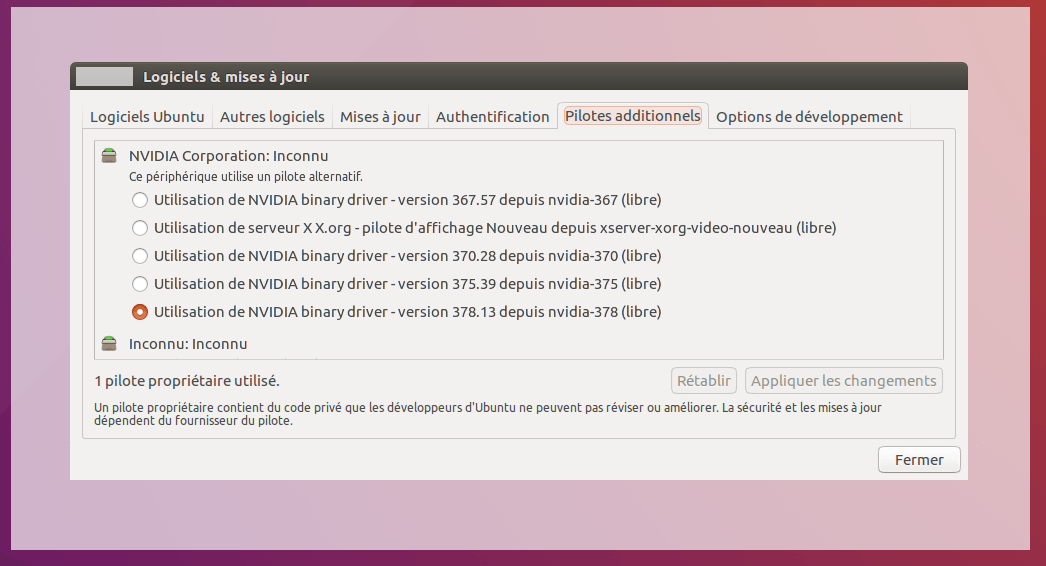Click the NVIDIA Corporation: Inconnu heading text
This screenshot has width=1046, height=566.
click(x=228, y=156)
